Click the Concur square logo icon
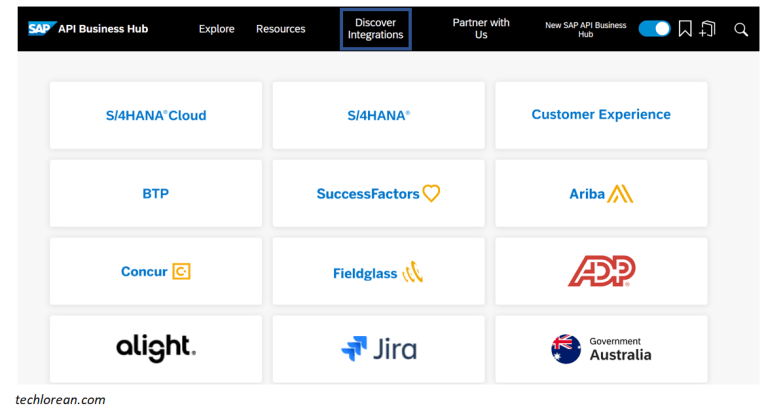The width and height of the screenshot is (766, 410). tap(181, 271)
